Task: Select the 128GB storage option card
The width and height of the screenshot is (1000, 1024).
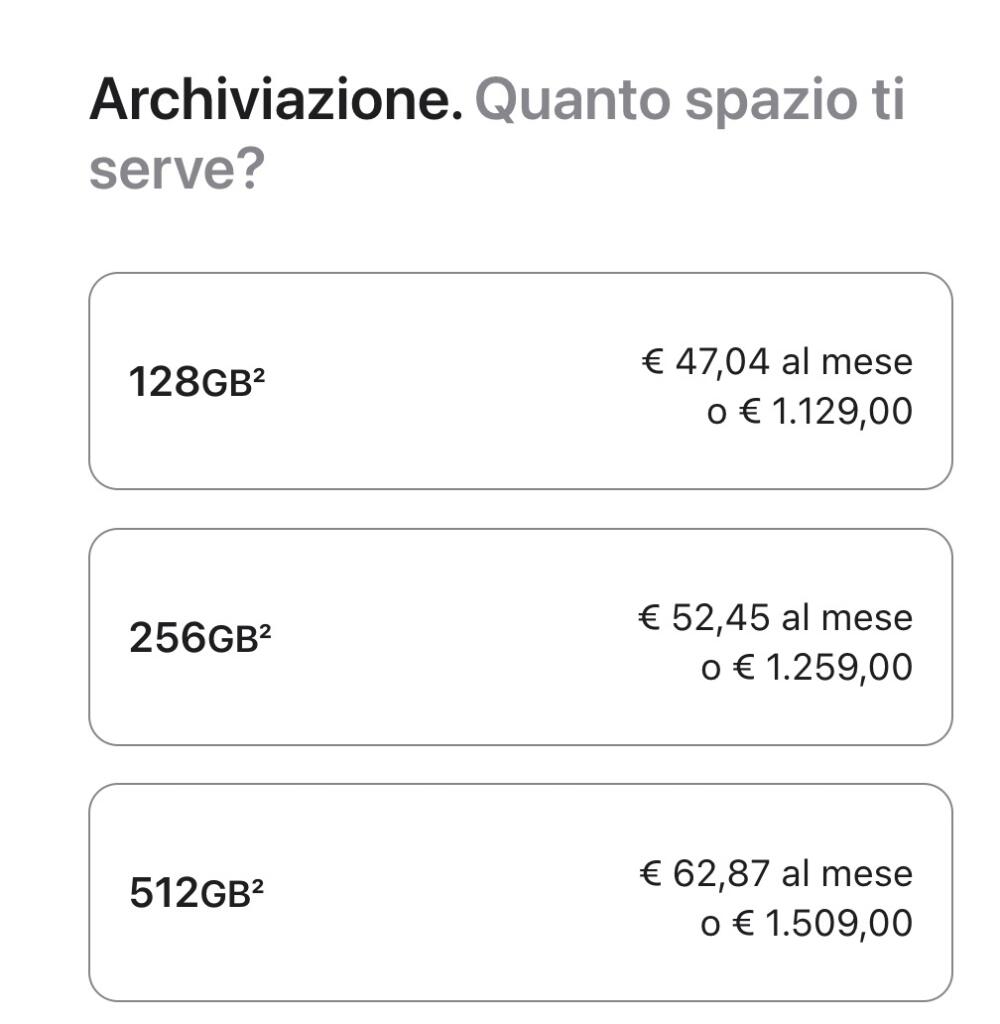Action: [x=520, y=381]
